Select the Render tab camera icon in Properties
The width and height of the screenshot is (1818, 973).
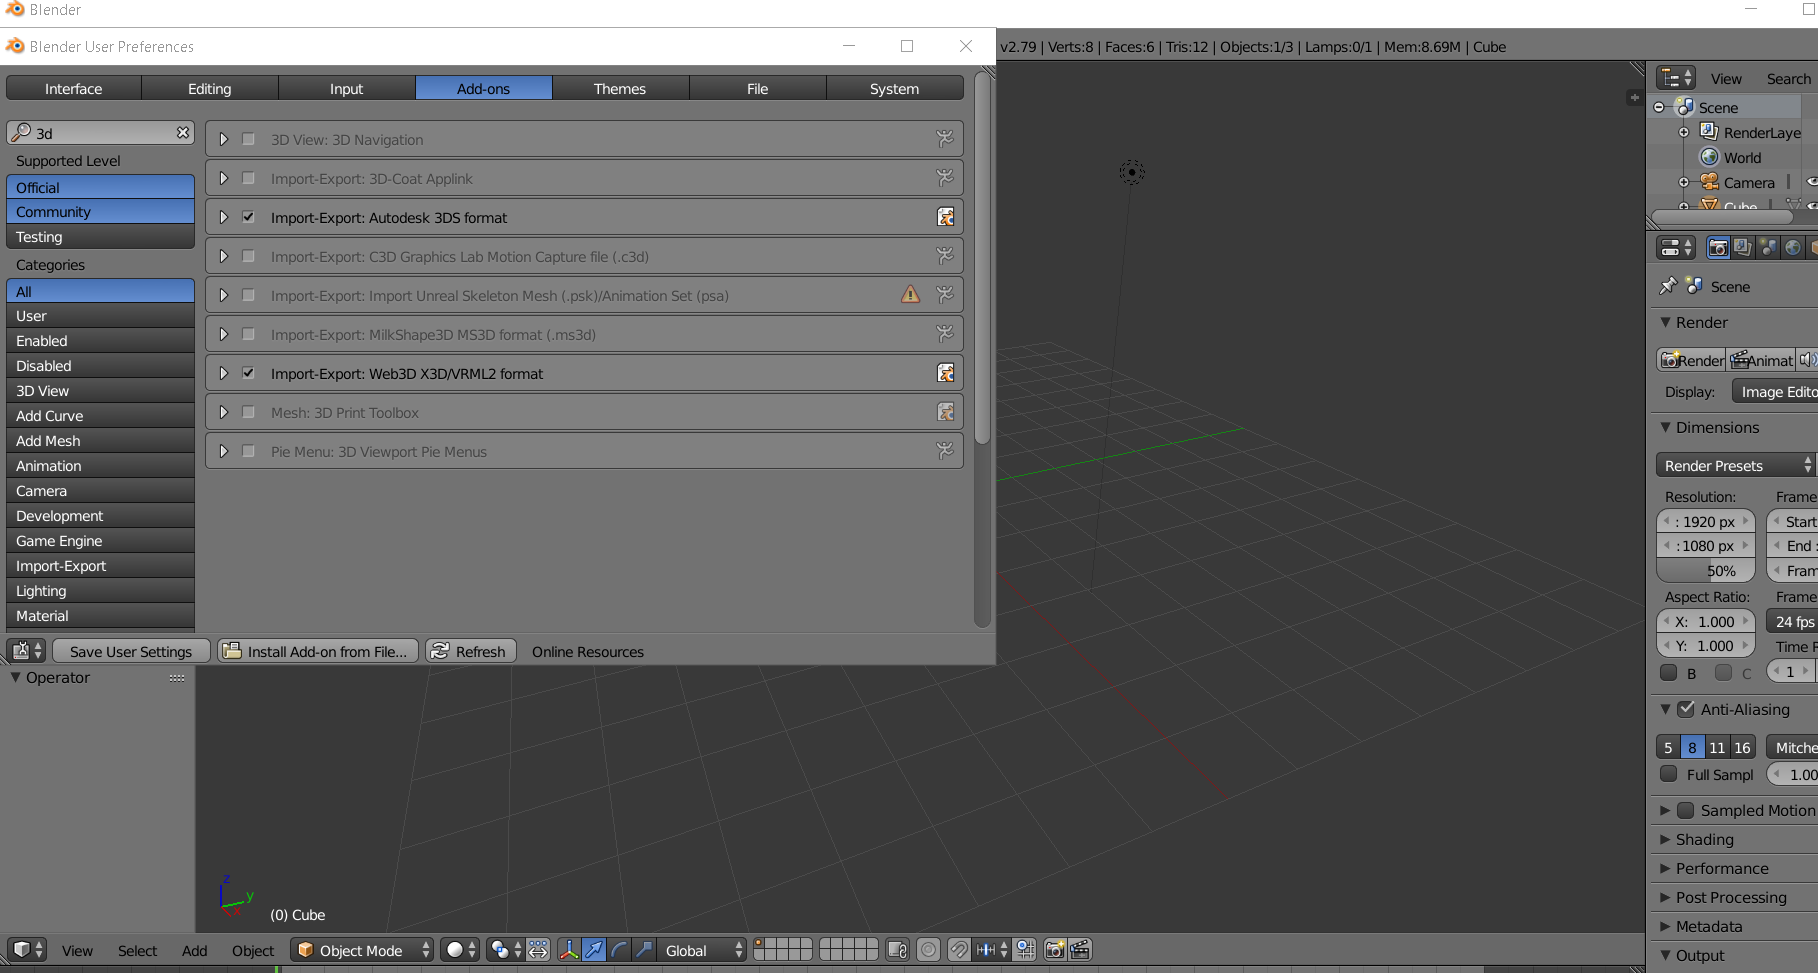coord(1718,247)
